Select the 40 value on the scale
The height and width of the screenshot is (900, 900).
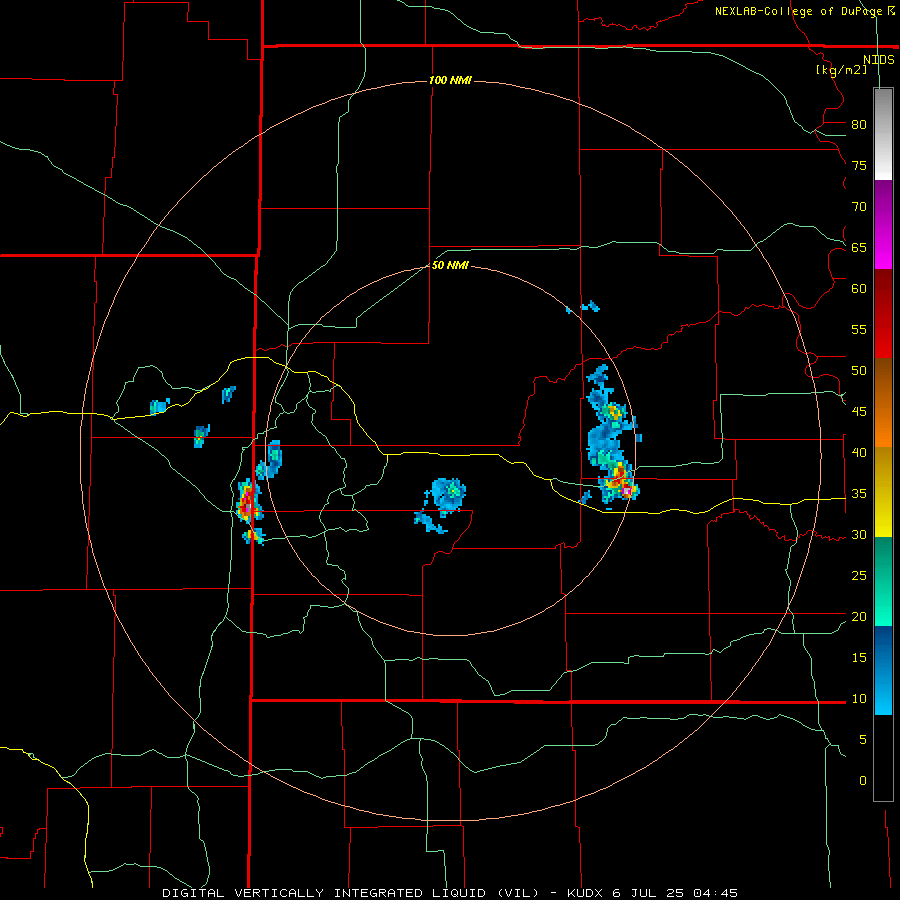[x=859, y=453]
